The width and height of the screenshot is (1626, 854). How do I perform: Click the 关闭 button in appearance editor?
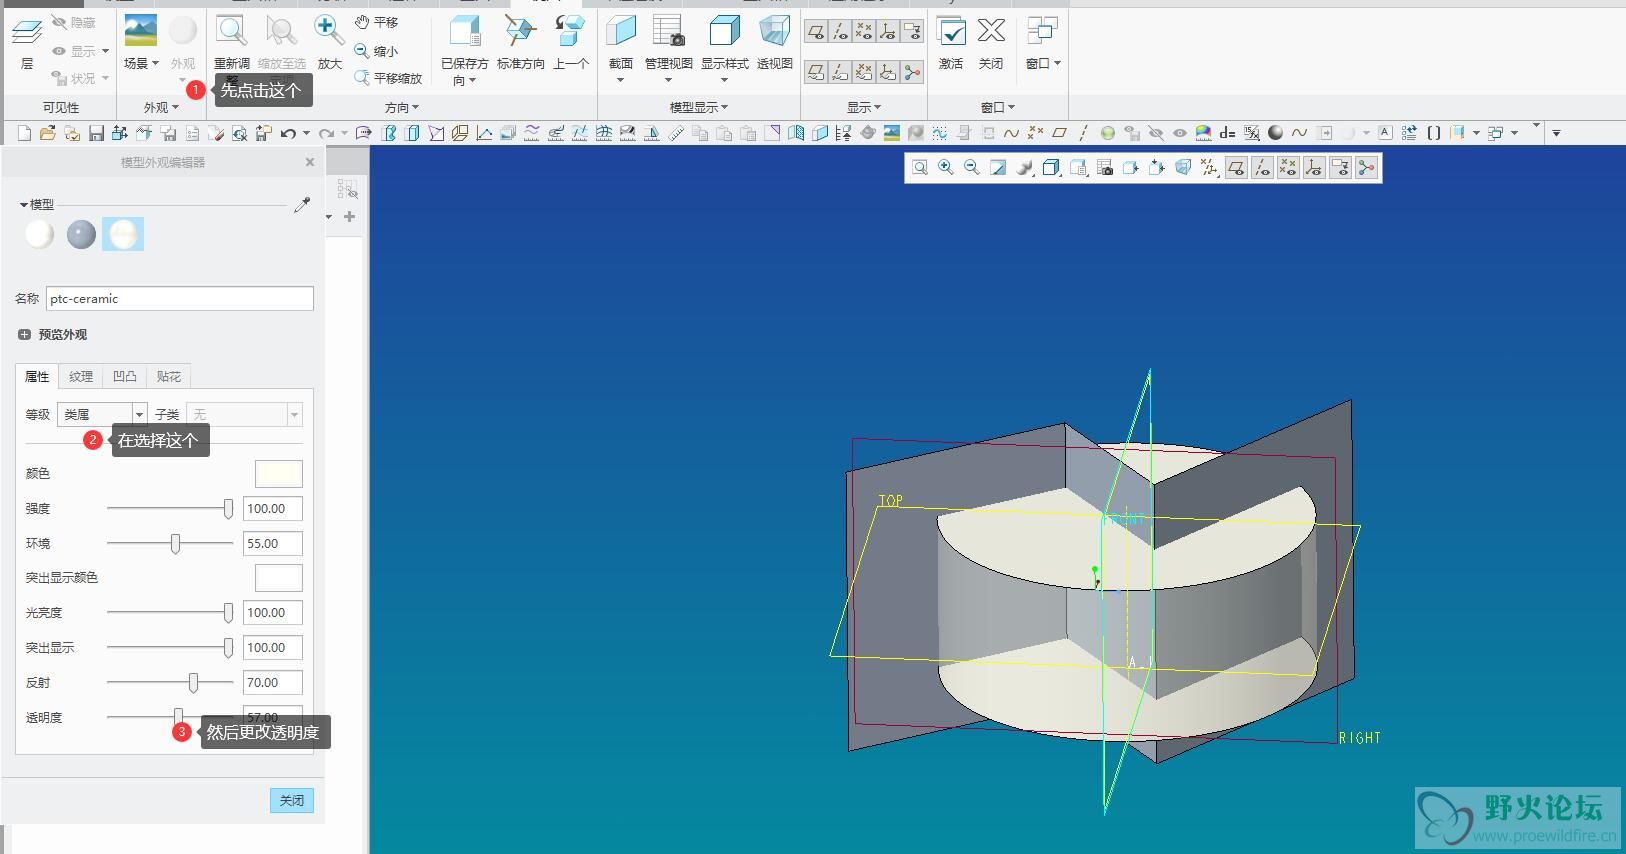292,800
